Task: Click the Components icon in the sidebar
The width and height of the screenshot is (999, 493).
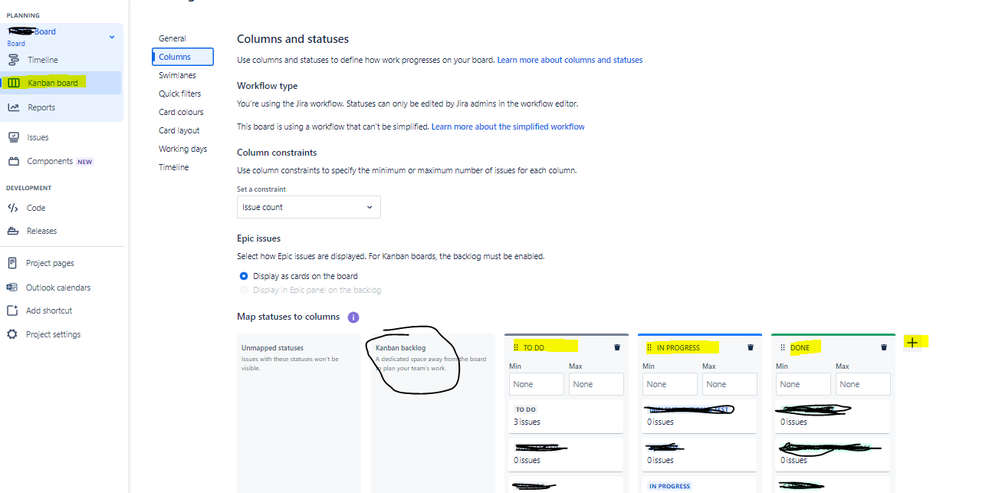Action: click(13, 161)
